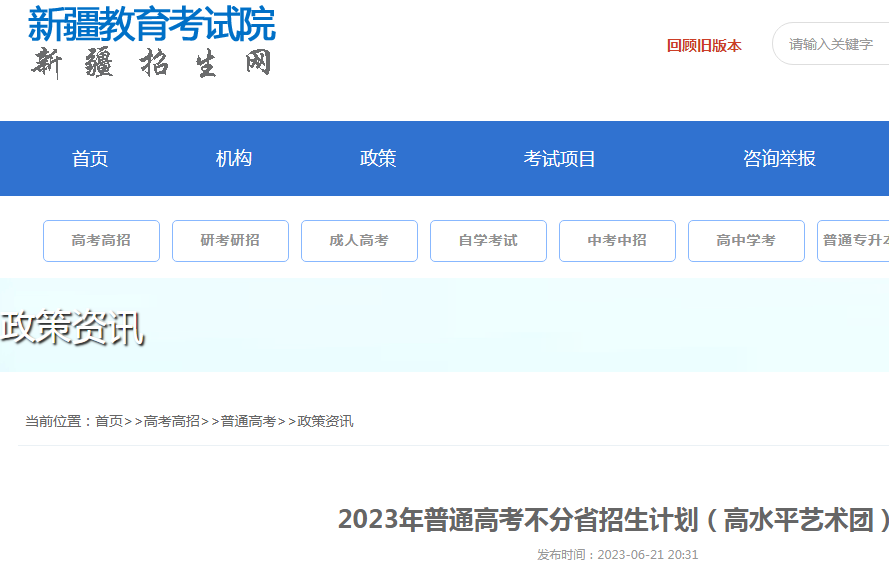
Task: Click the 新疆招生网 calligraphy logo
Action: [151, 62]
